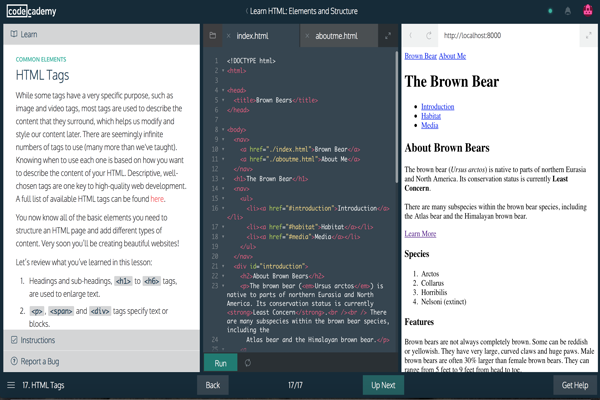
Task: Collapse the div fold on line 21
Action: 223,266
